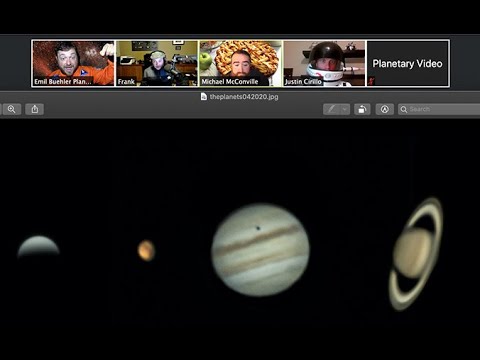Click the Search field

tap(439, 109)
